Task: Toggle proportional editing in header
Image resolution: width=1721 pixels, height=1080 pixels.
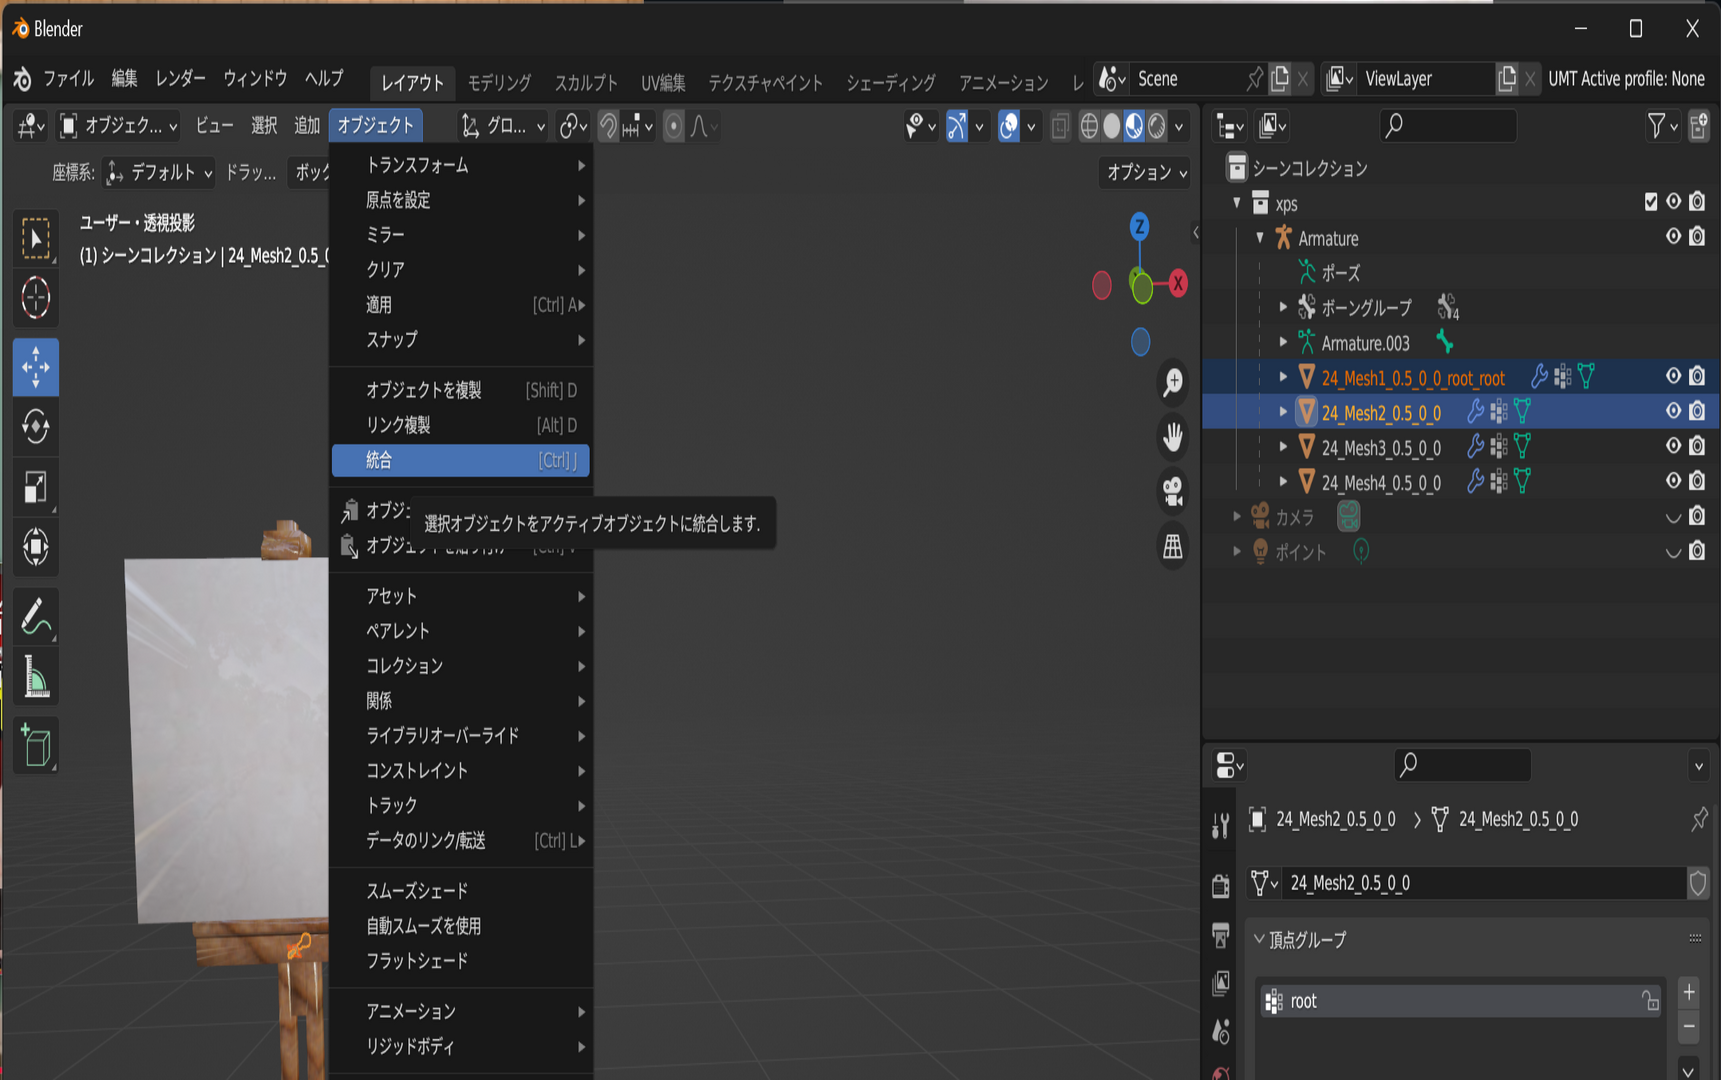Action: pos(674,126)
